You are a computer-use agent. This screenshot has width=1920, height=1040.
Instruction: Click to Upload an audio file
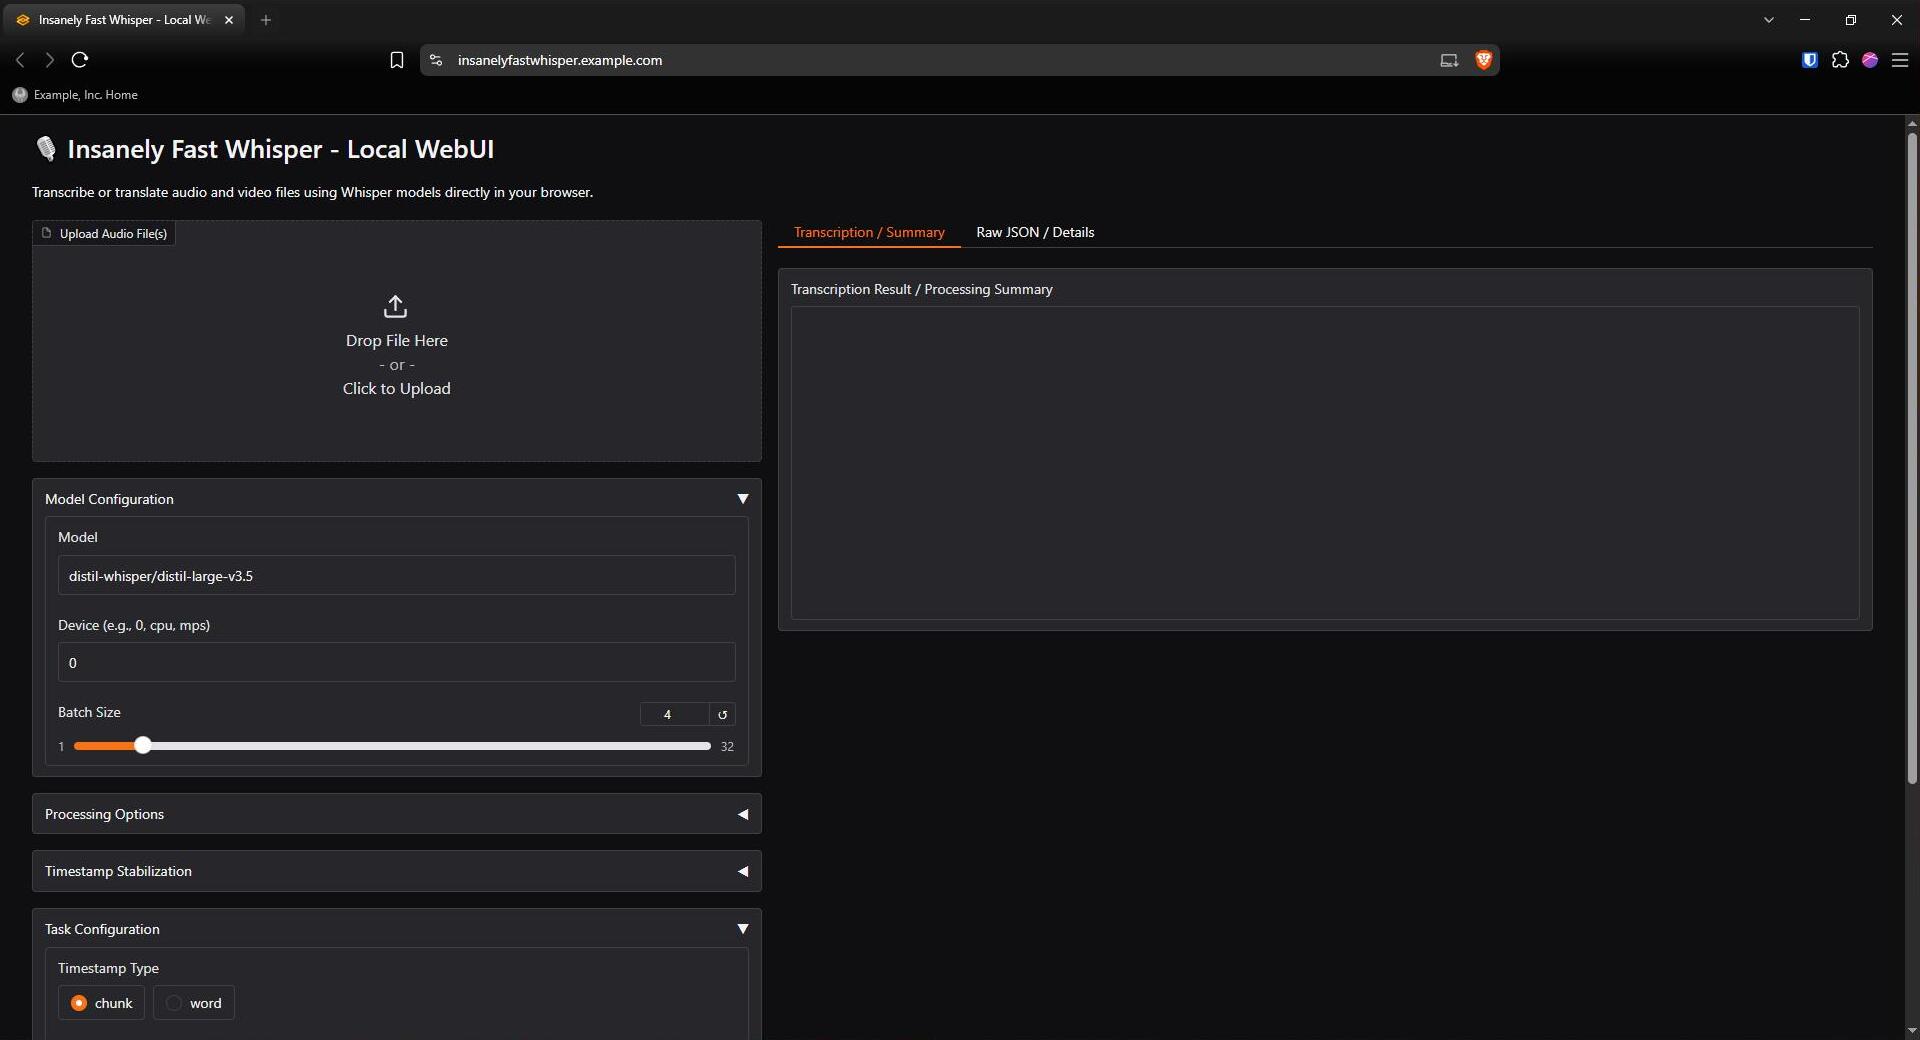click(396, 388)
